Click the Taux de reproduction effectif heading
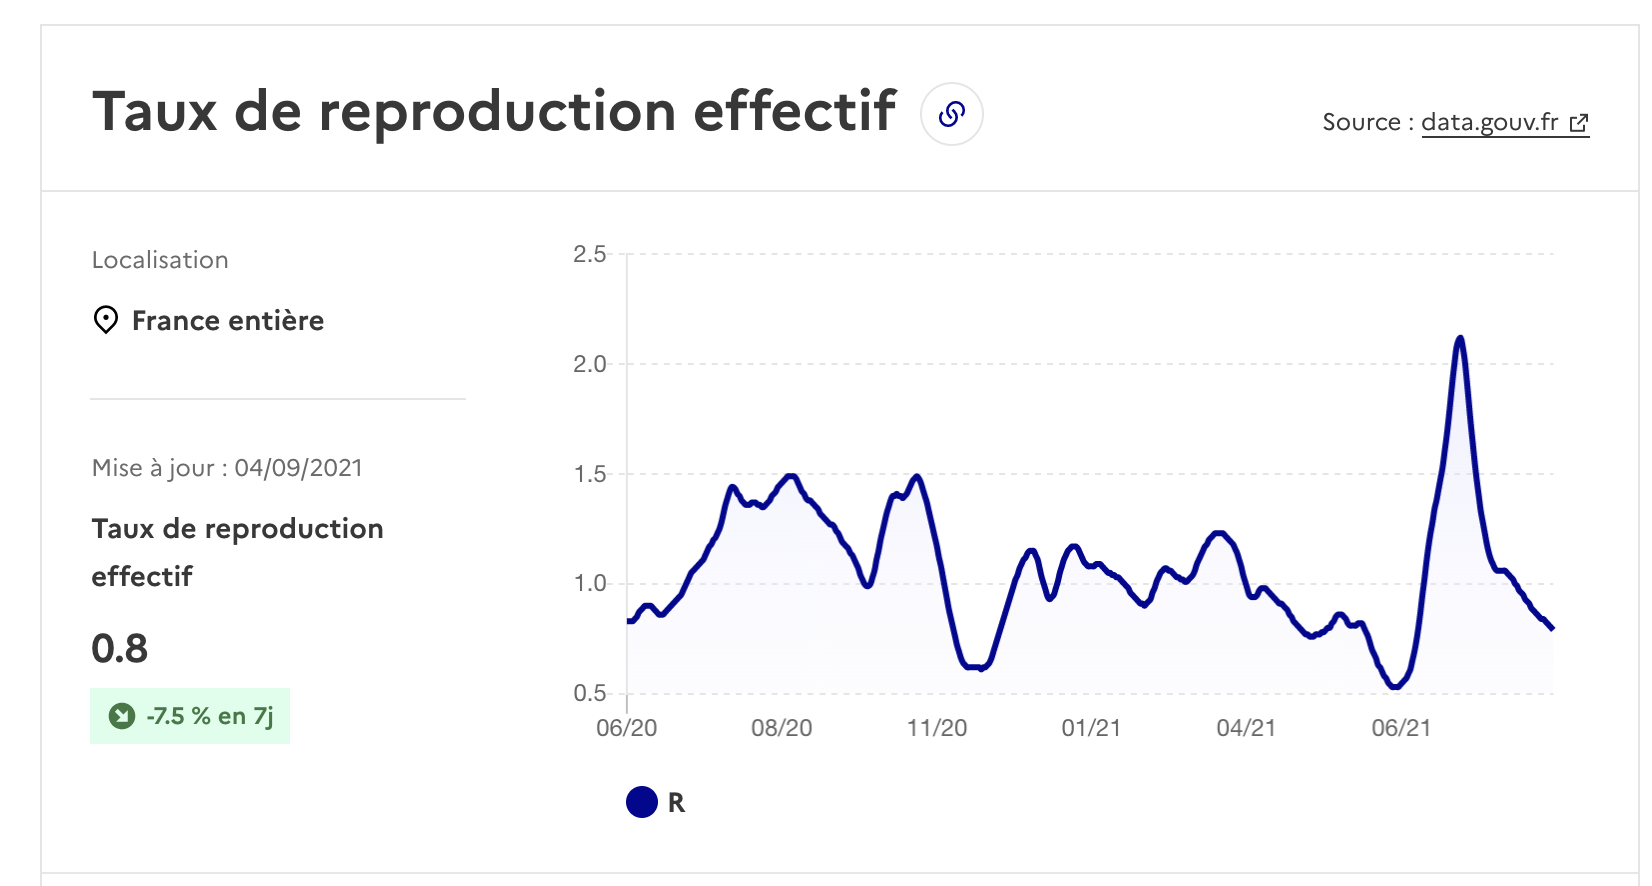The image size is (1652, 886). point(494,112)
